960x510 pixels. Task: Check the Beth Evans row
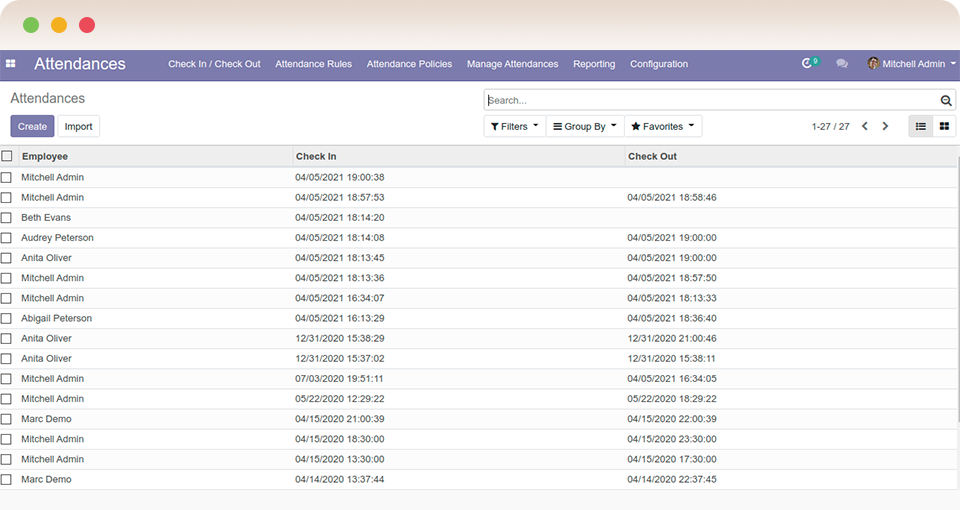coord(6,218)
